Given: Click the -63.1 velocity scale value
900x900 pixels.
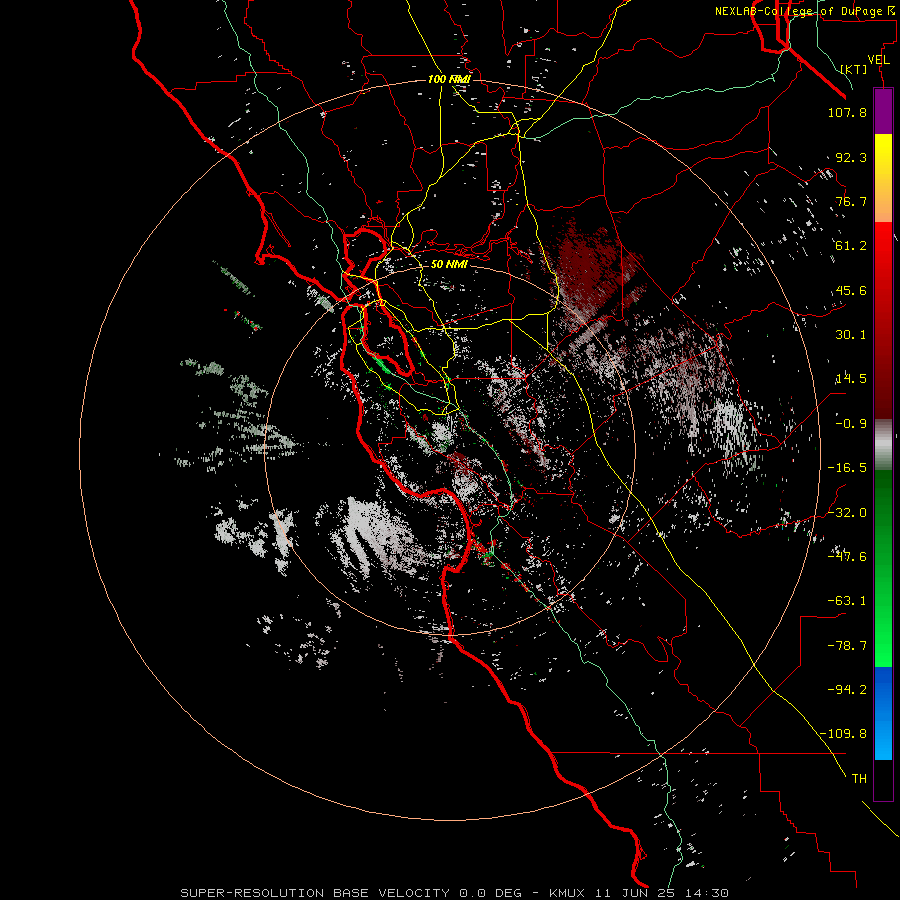Looking at the screenshot, I should click(x=847, y=601).
